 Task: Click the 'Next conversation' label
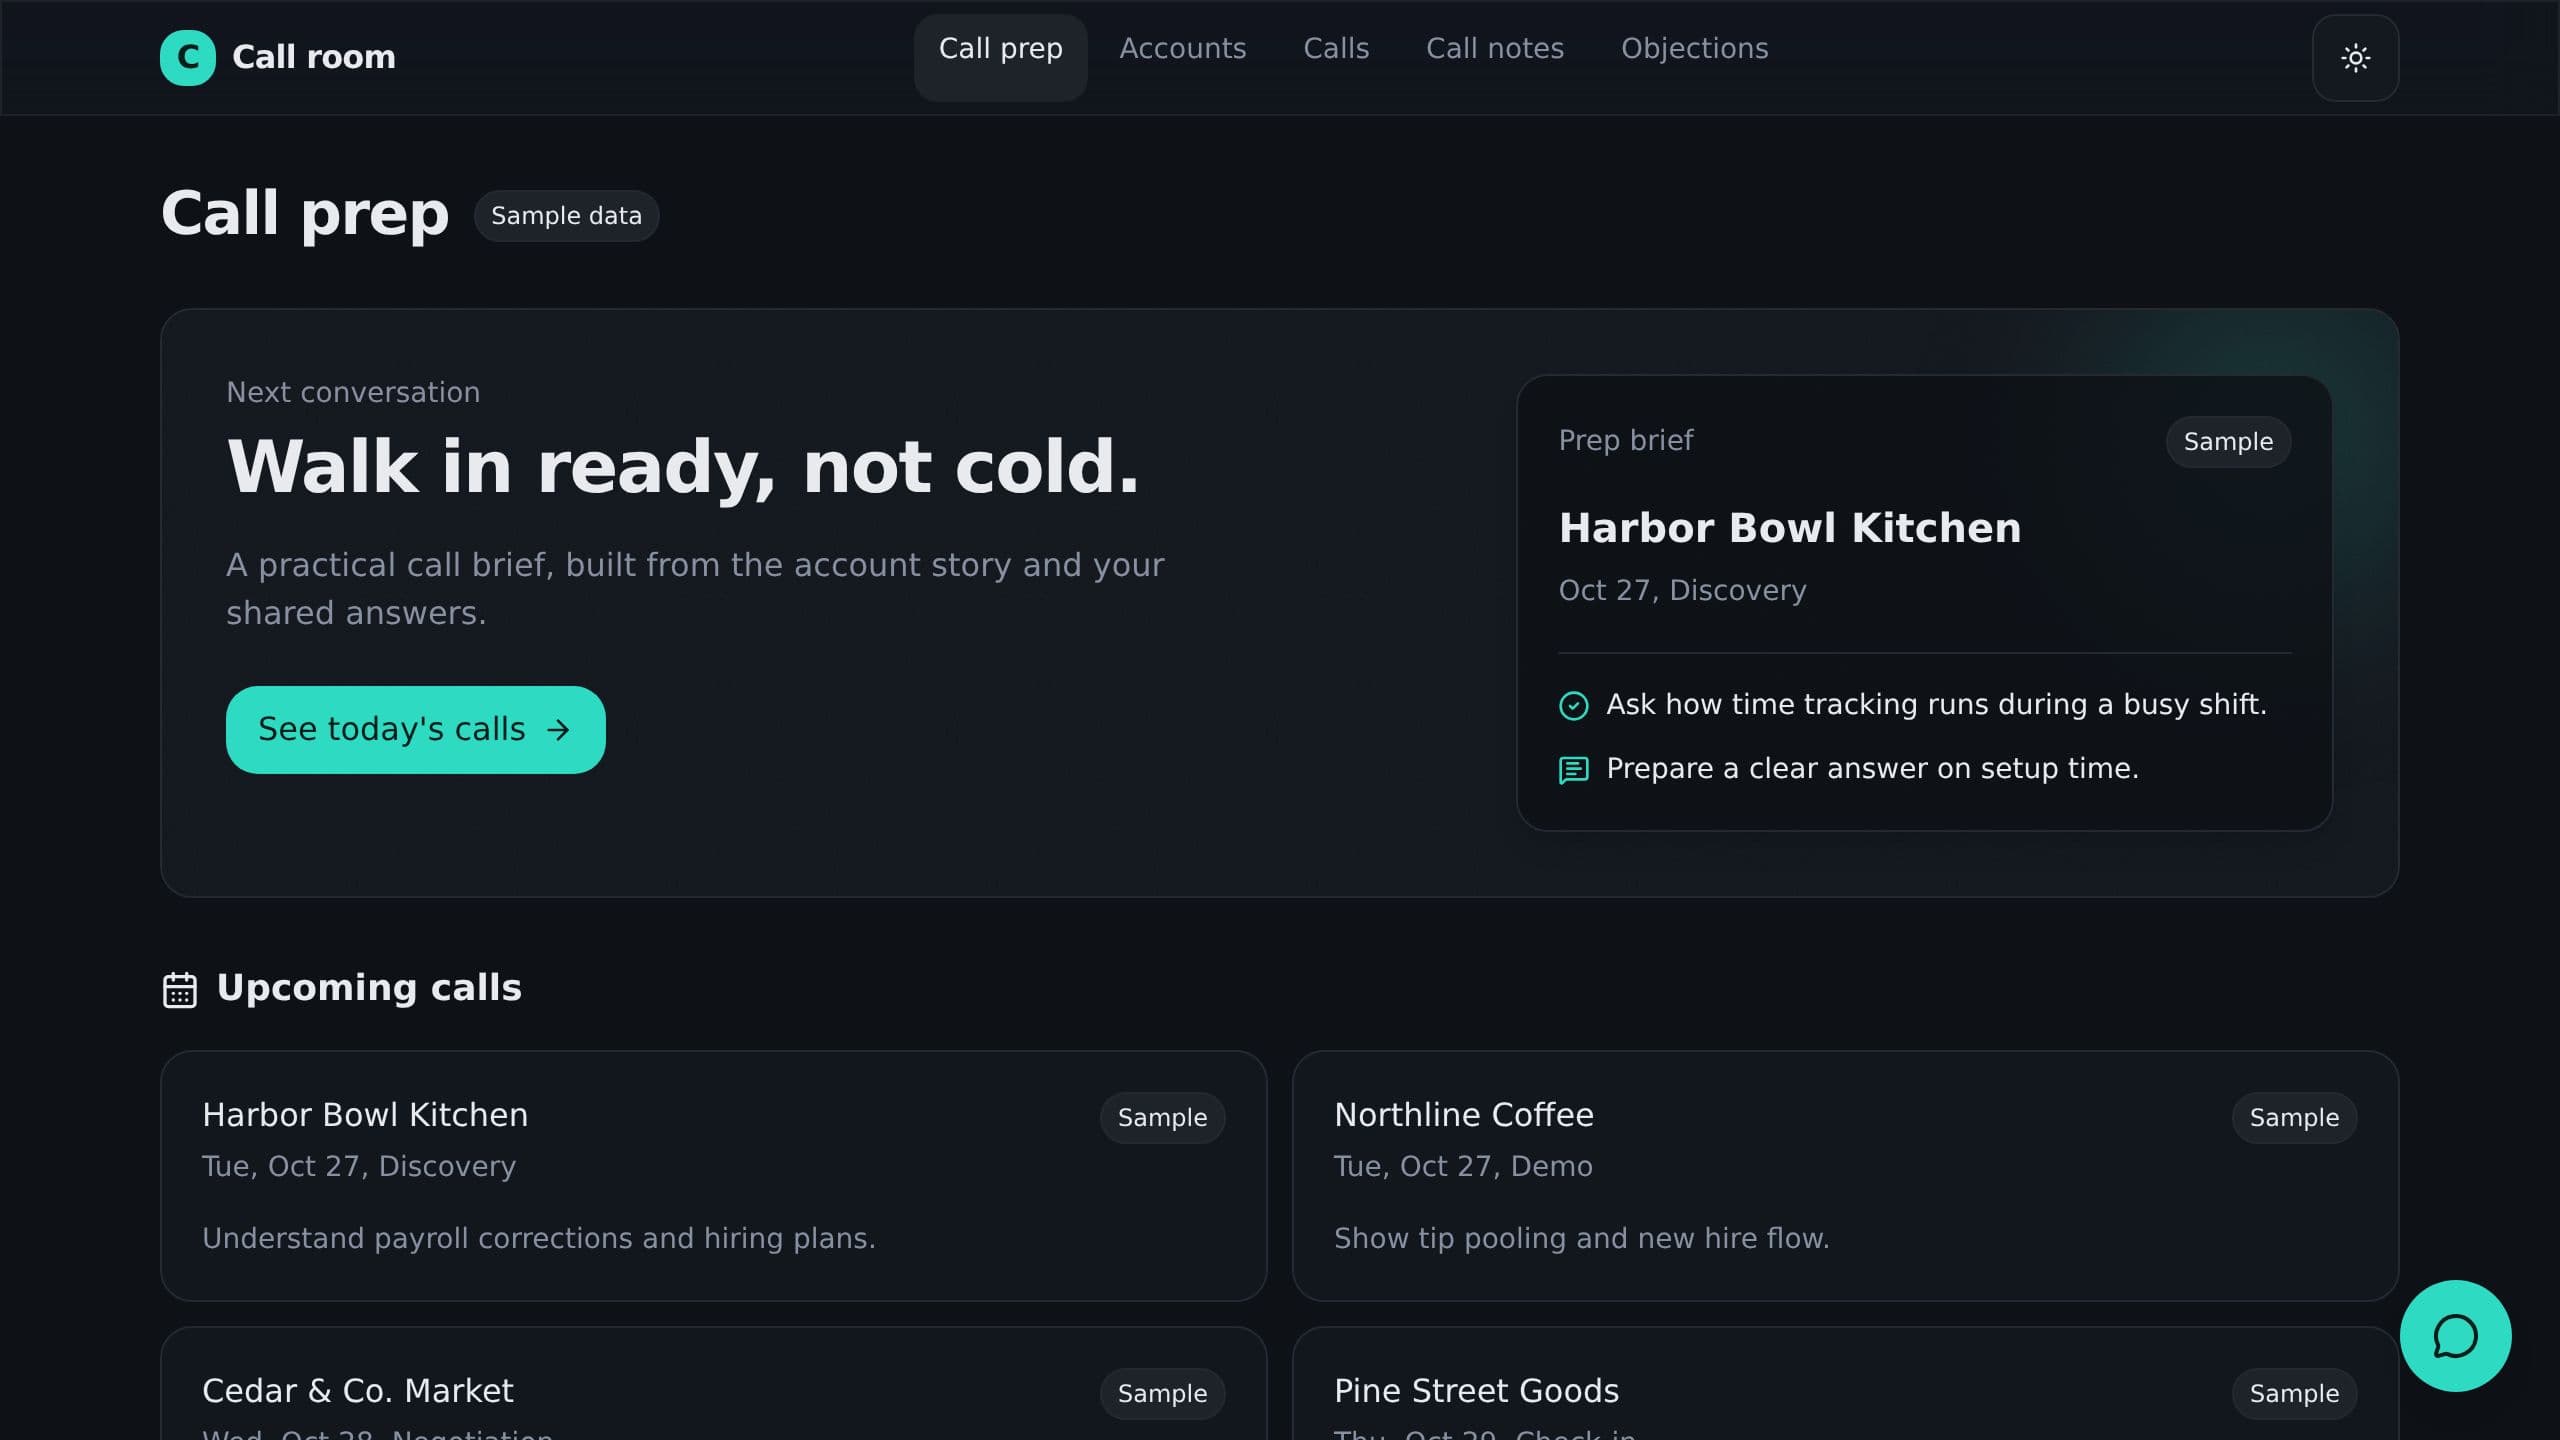pos(353,392)
